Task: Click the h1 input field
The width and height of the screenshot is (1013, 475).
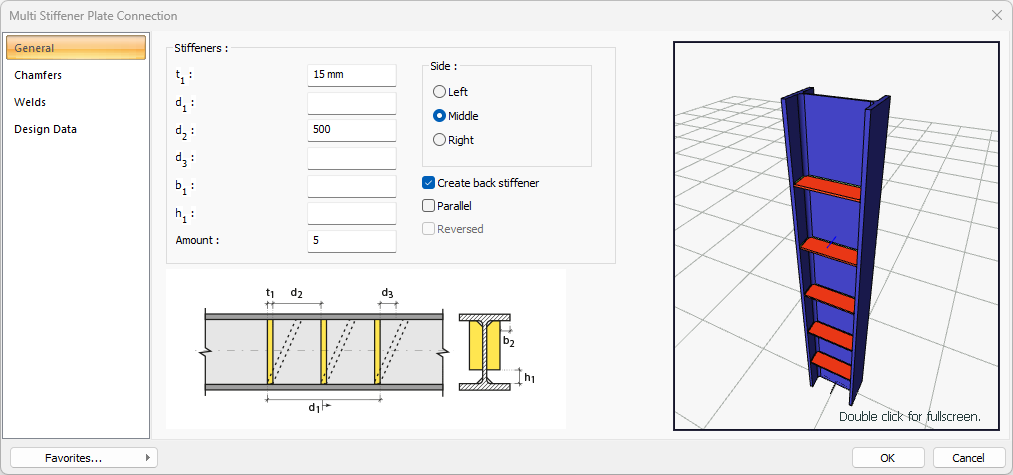Action: (x=352, y=213)
